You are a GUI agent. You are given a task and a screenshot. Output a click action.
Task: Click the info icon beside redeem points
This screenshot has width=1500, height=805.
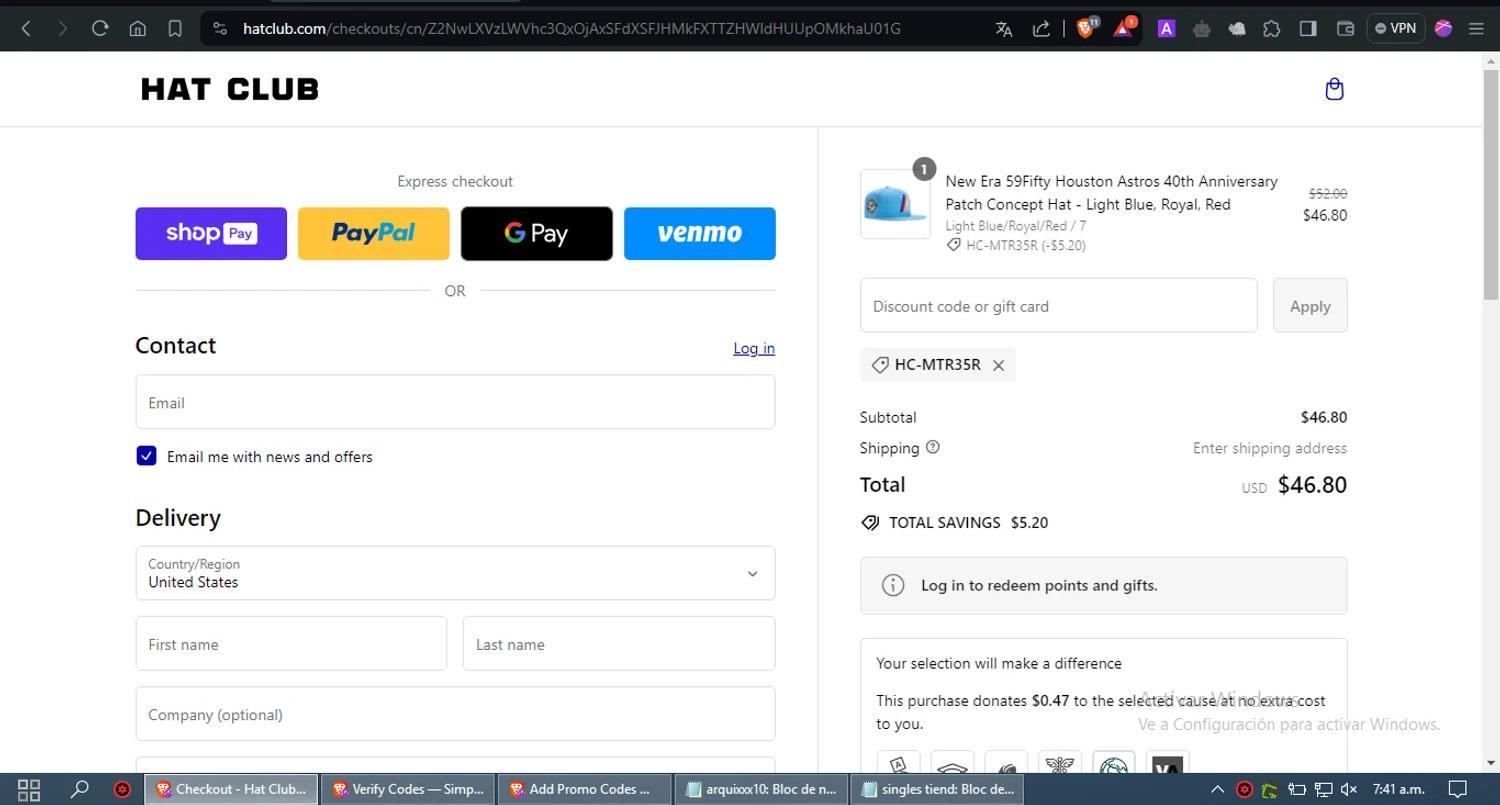[893, 586]
